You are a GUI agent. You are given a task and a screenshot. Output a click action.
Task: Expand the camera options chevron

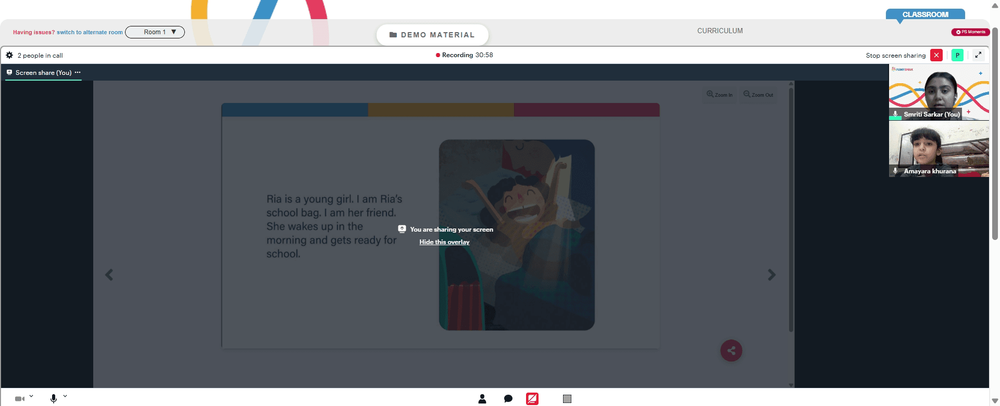[31, 396]
